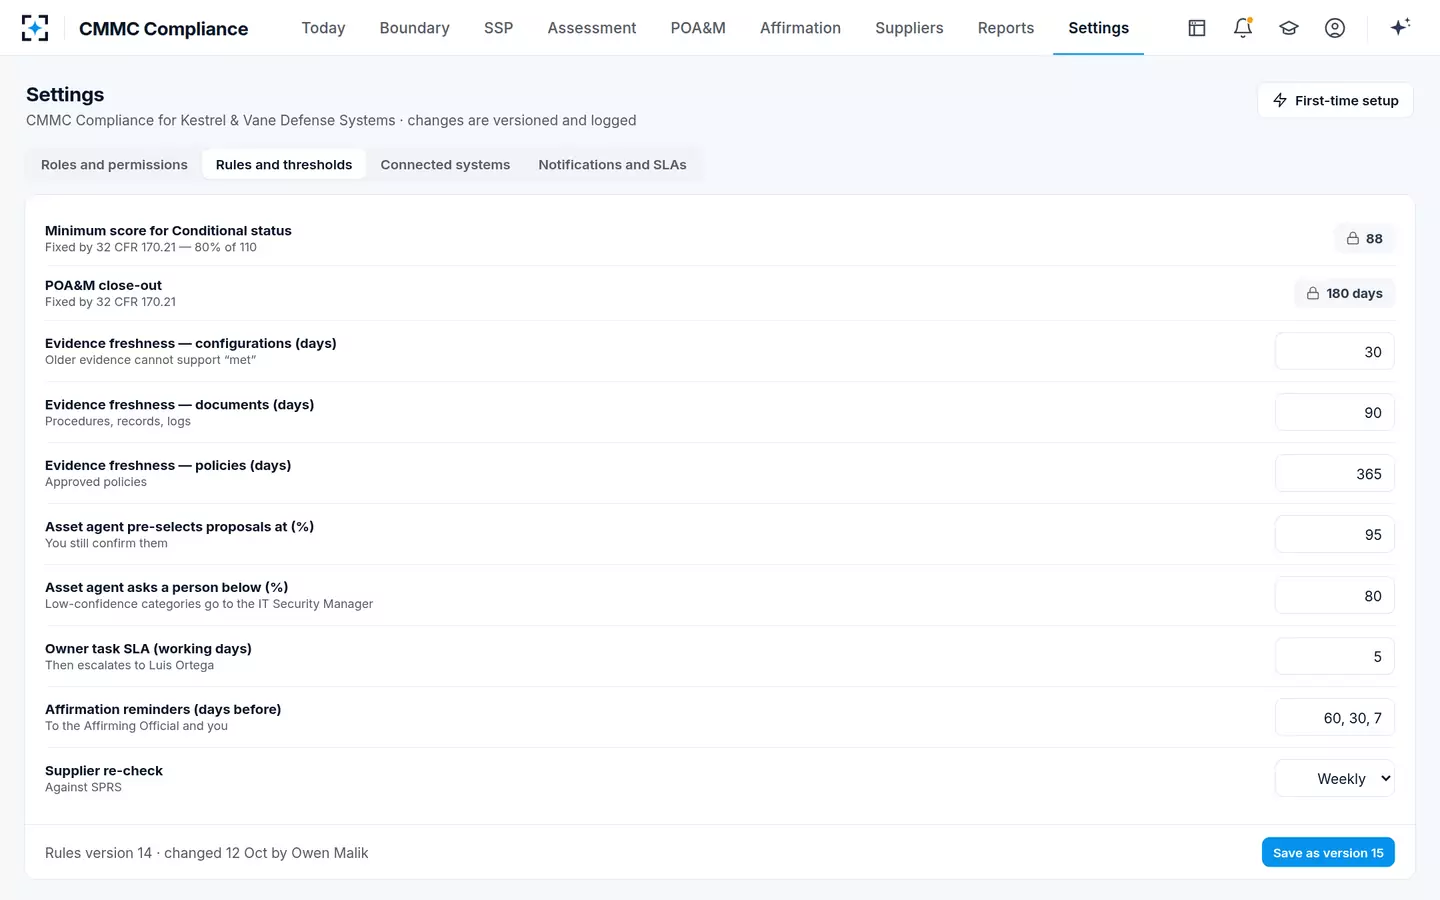Viewport: 1440px width, 900px height.
Task: Open the Affirmation tab
Action: tap(800, 28)
